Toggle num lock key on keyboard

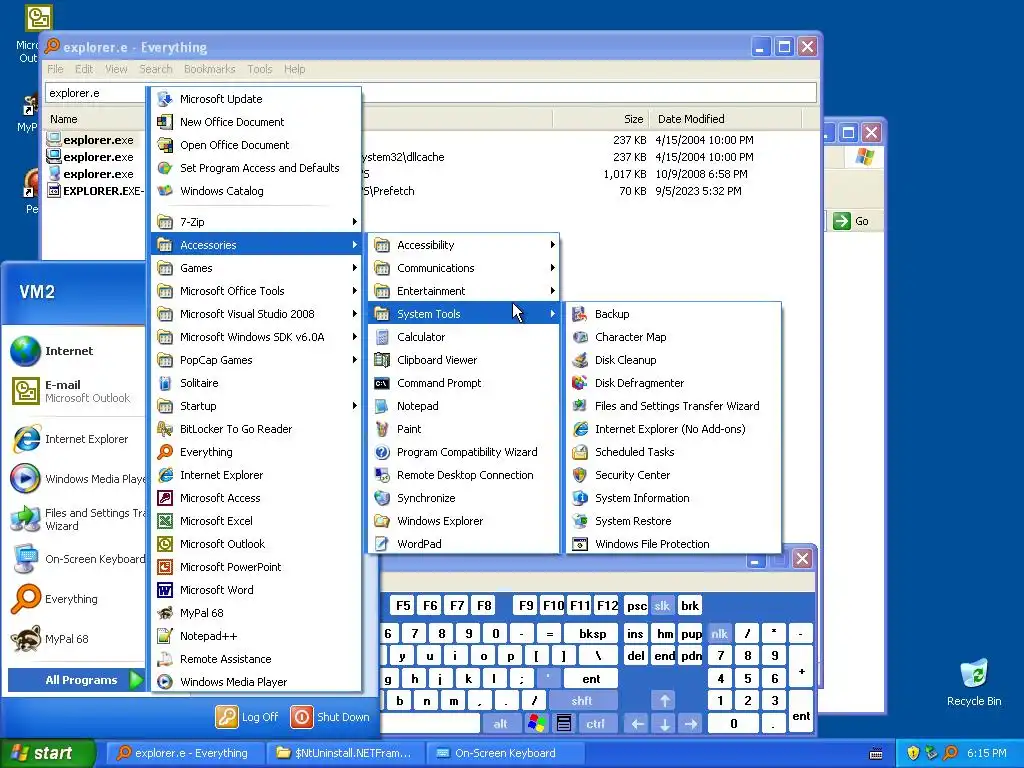[720, 633]
